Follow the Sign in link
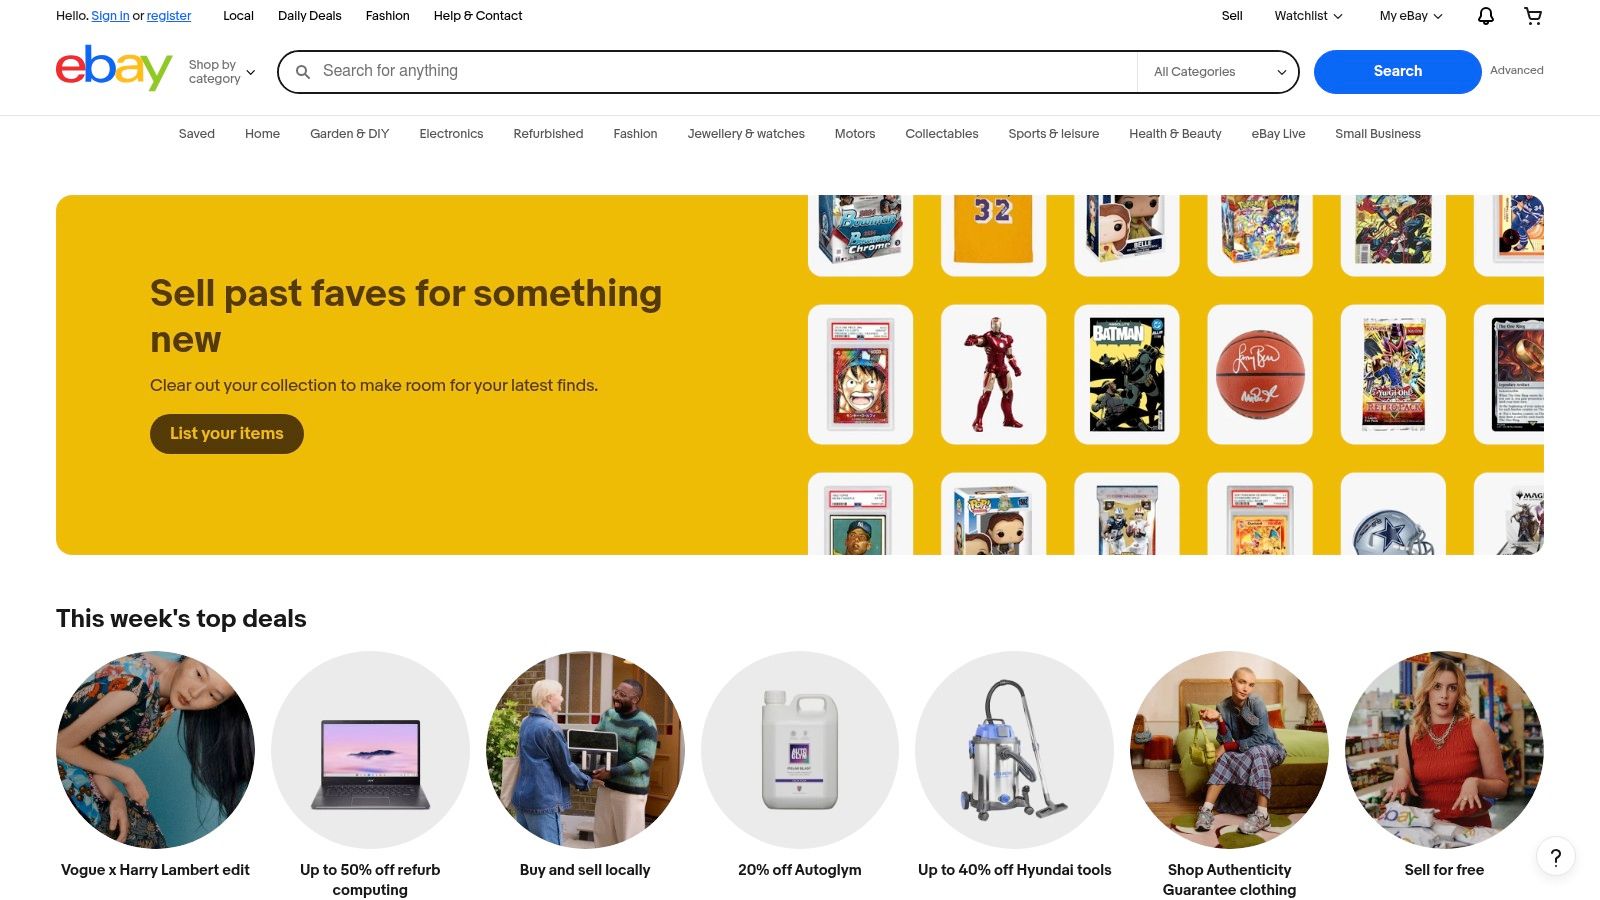1600x900 pixels. click(x=110, y=16)
